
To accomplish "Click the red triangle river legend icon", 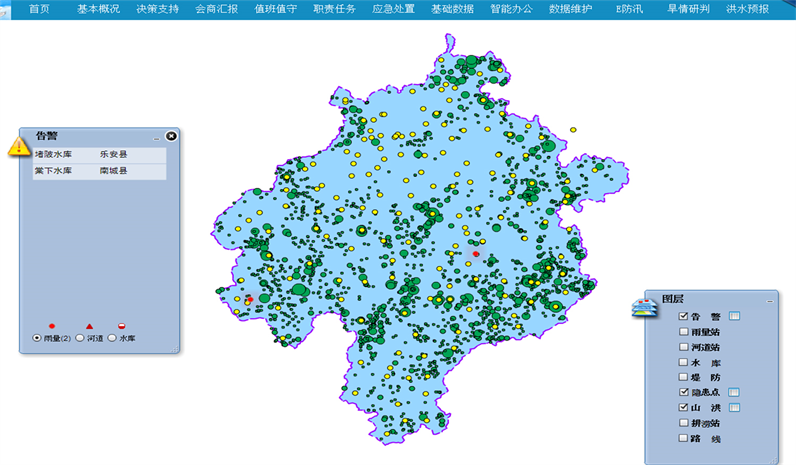I will click(89, 326).
